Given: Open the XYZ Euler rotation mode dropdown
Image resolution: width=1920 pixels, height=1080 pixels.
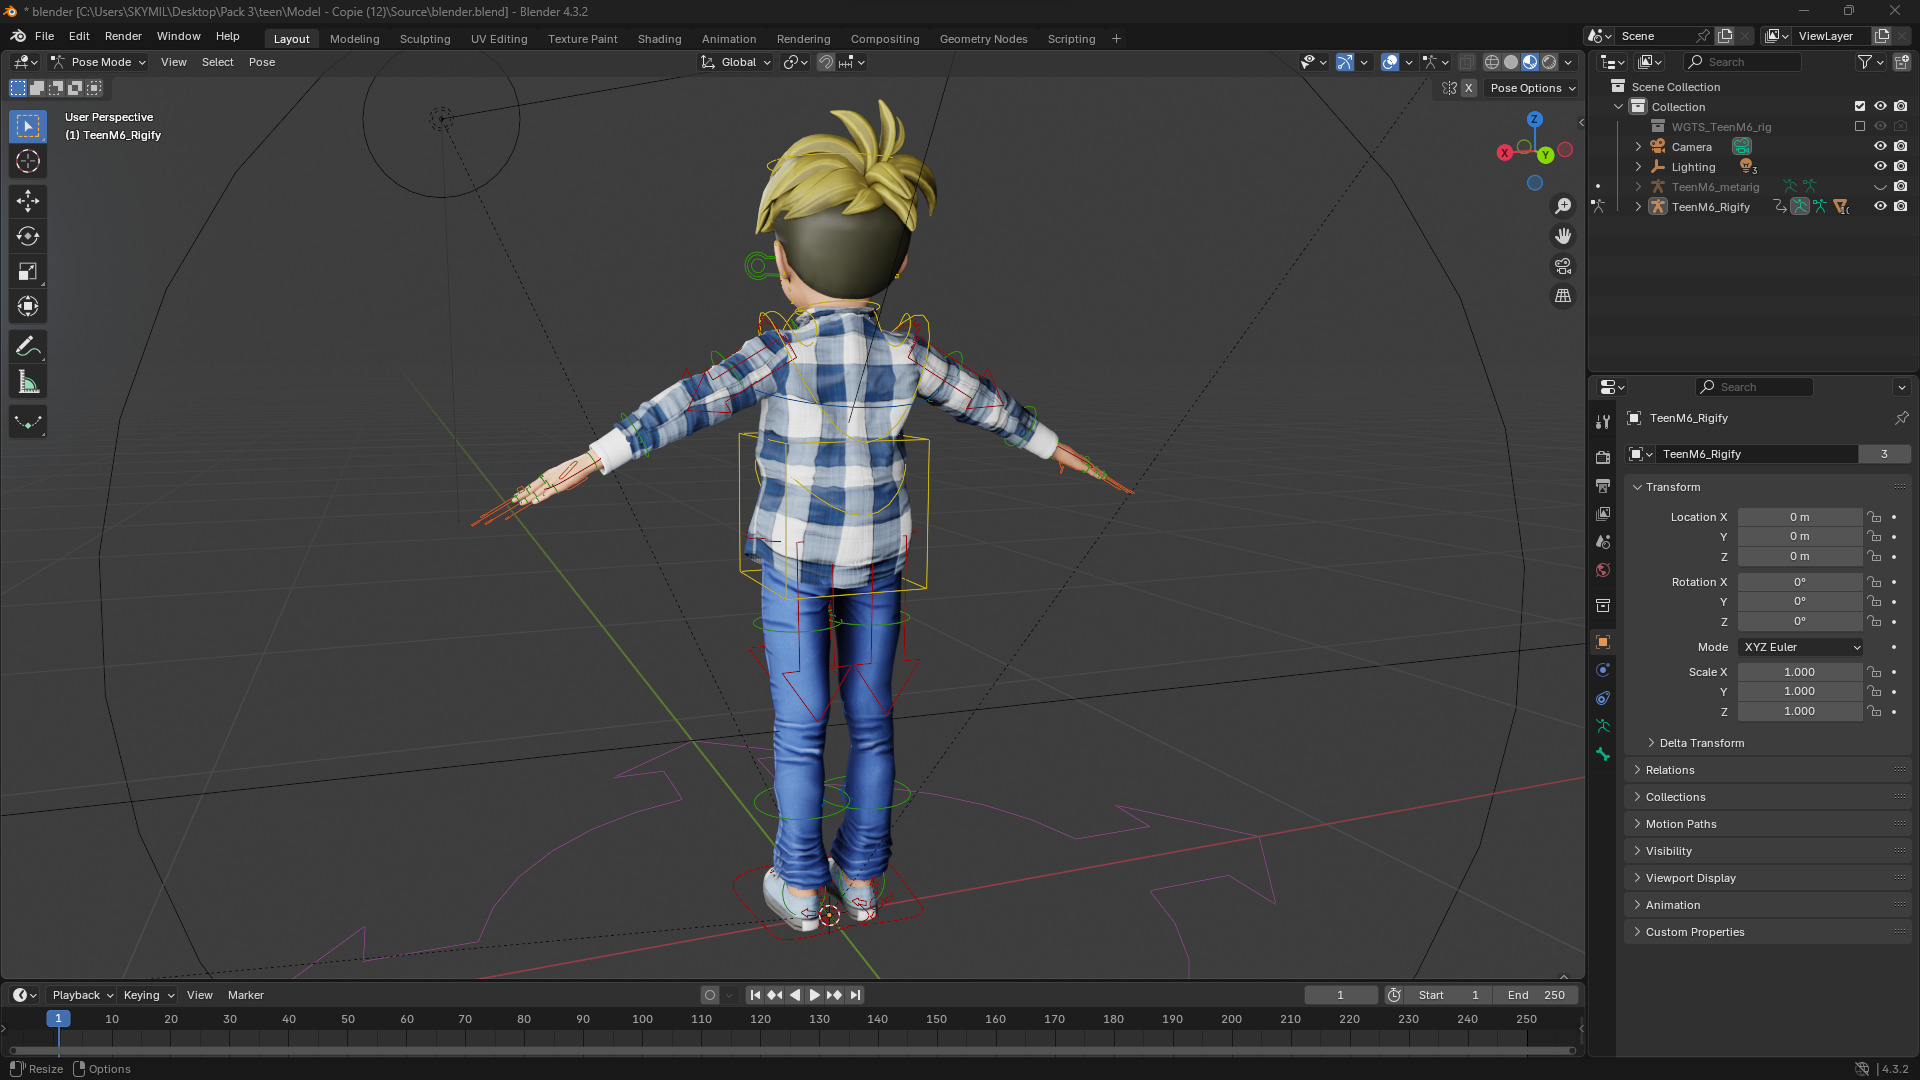Looking at the screenshot, I should [x=1800, y=647].
